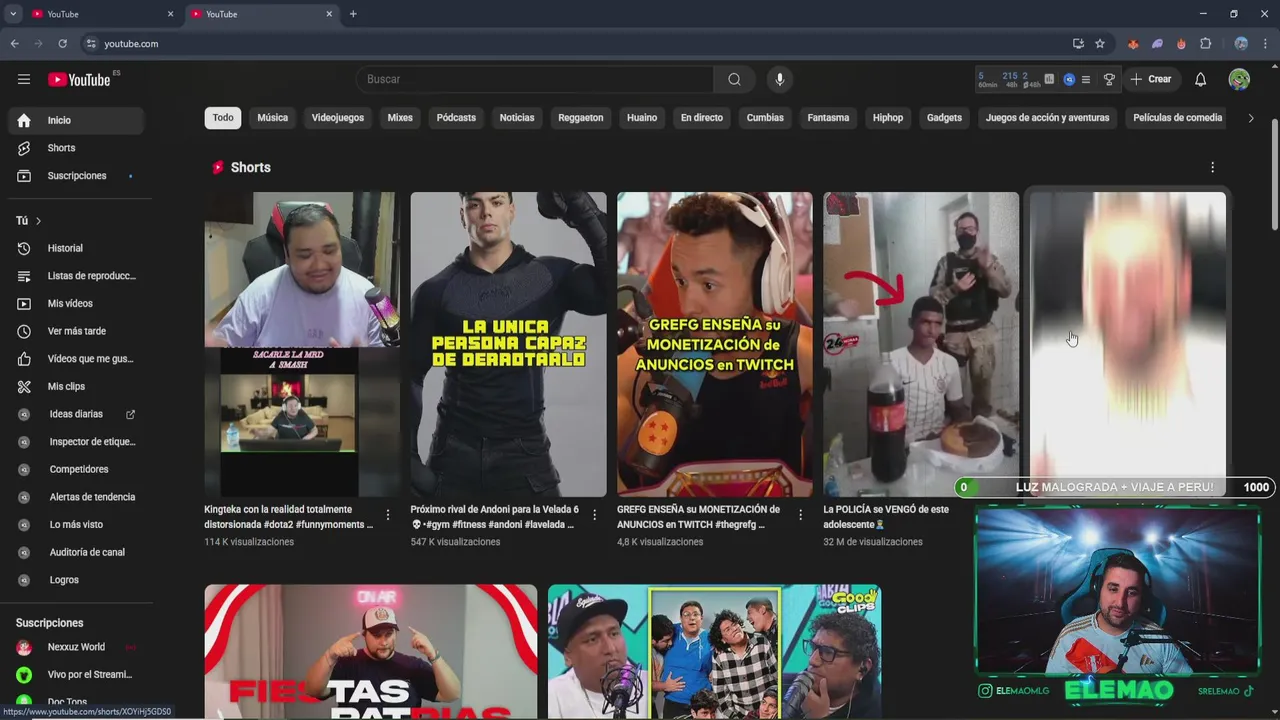The width and height of the screenshot is (1280, 720).
Task: Open Competidores in the sidebar
Action: pos(76,469)
